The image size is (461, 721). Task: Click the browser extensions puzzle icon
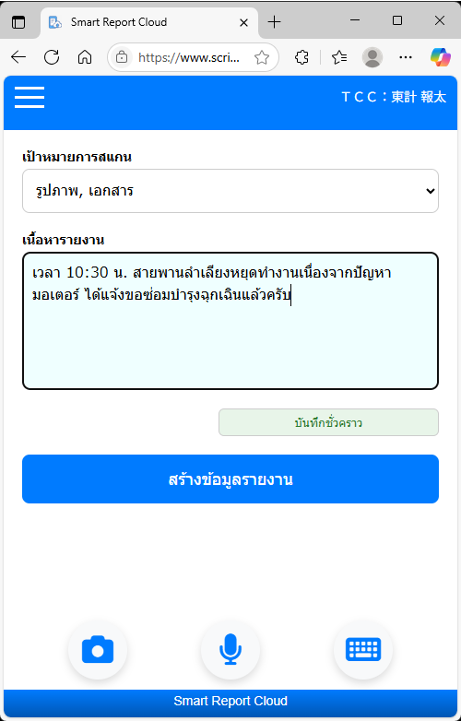[x=302, y=57]
